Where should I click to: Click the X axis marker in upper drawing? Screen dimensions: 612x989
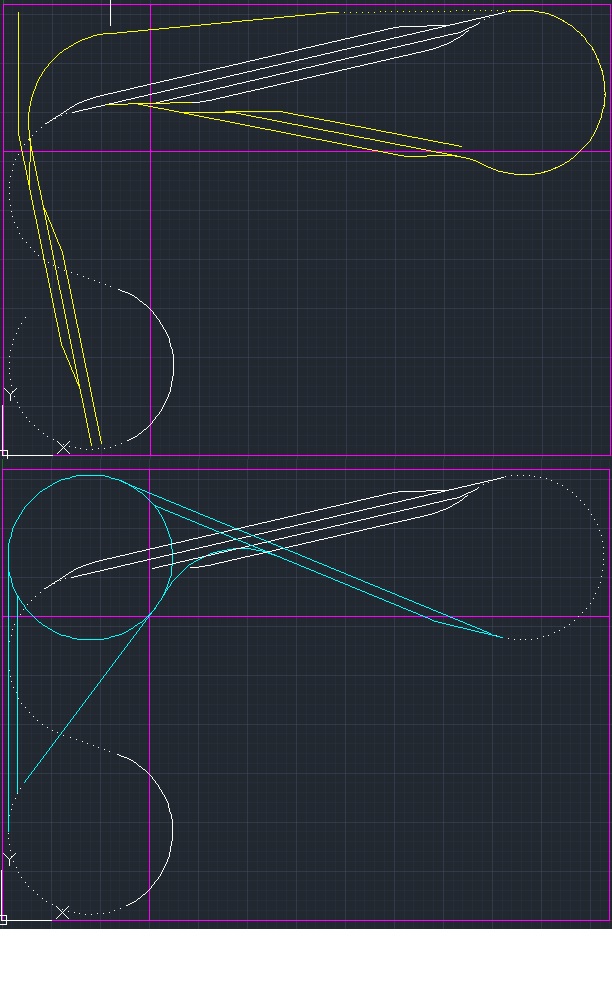pyautogui.click(x=63, y=447)
